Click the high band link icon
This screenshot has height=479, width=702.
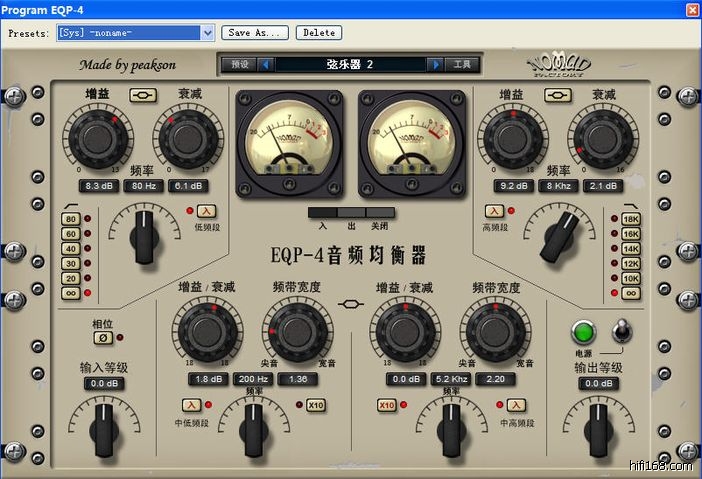click(x=557, y=95)
